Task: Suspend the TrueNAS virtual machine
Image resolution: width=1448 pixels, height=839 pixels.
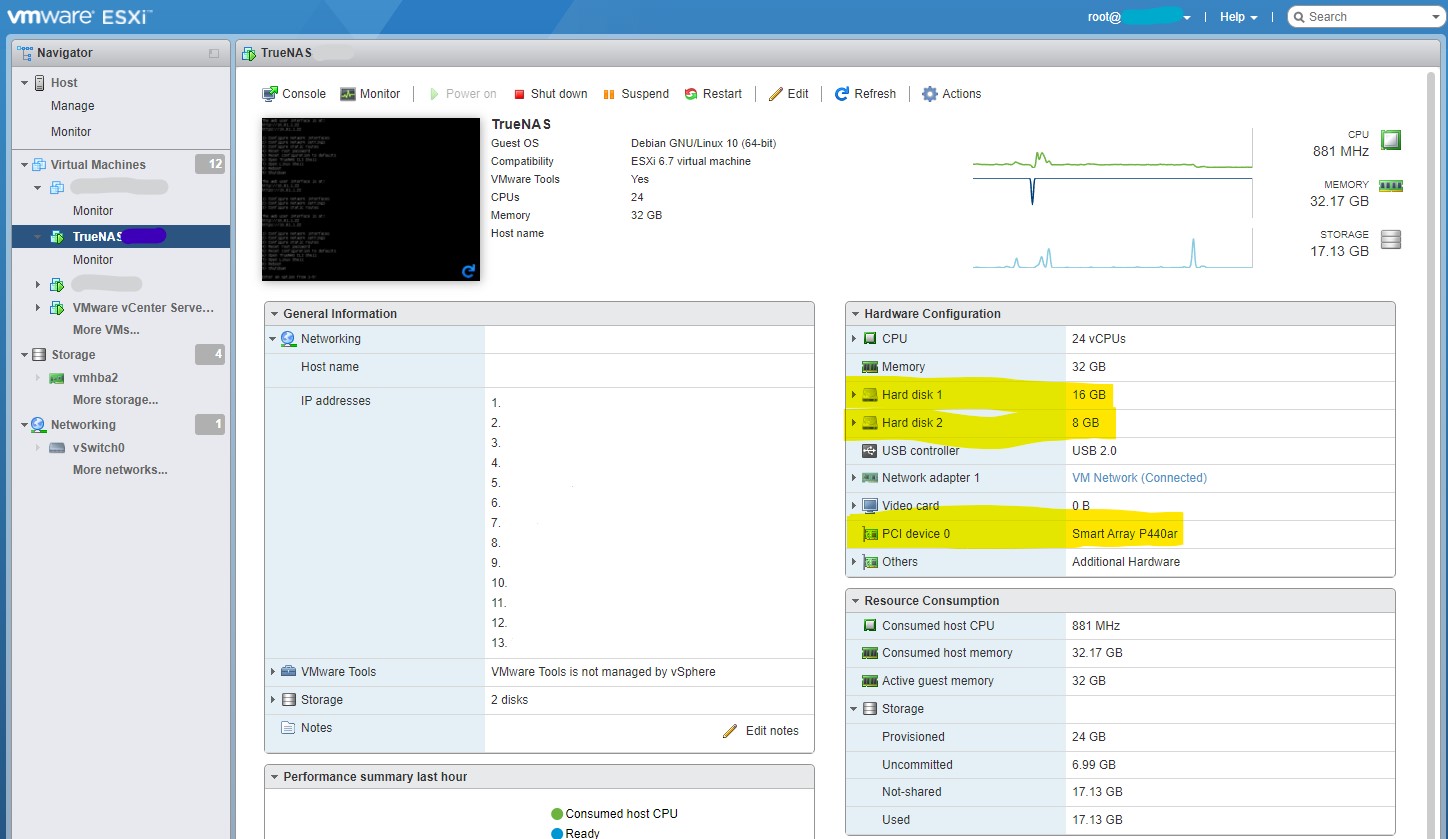Action: (636, 94)
